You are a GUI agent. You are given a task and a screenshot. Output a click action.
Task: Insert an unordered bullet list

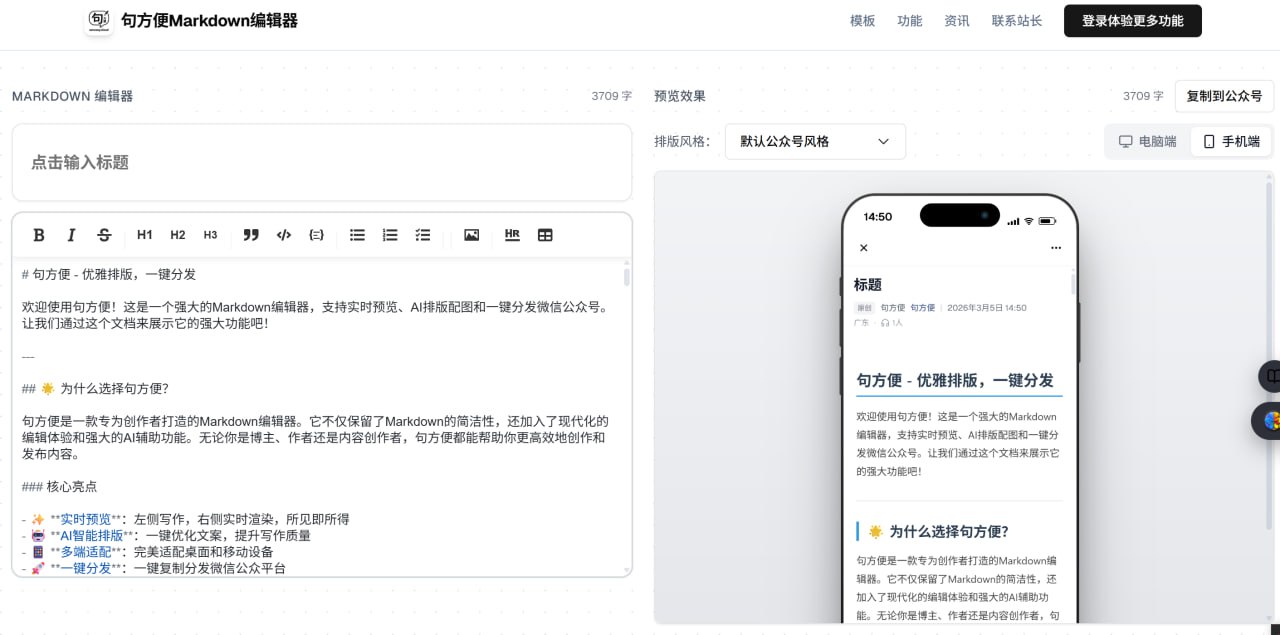coord(357,235)
